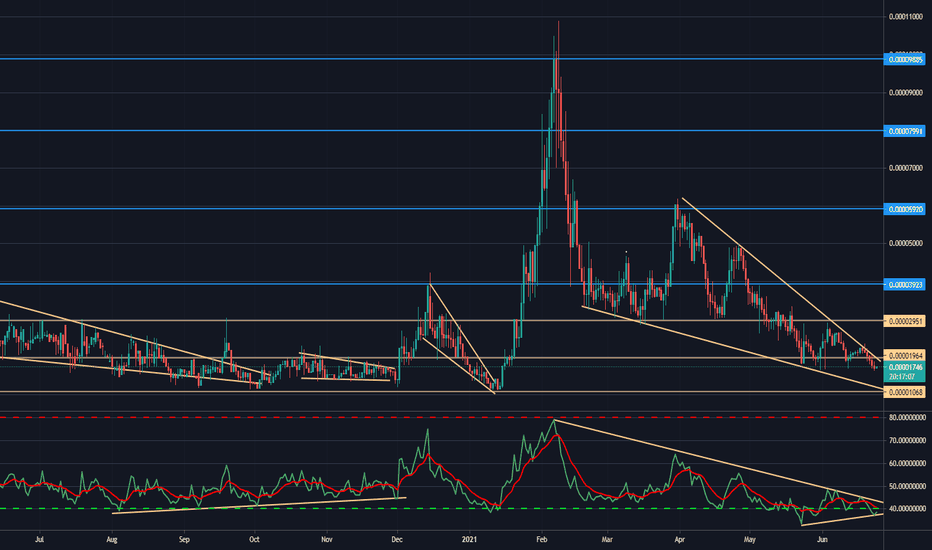Click the Oct label on time axis

(x=254, y=540)
